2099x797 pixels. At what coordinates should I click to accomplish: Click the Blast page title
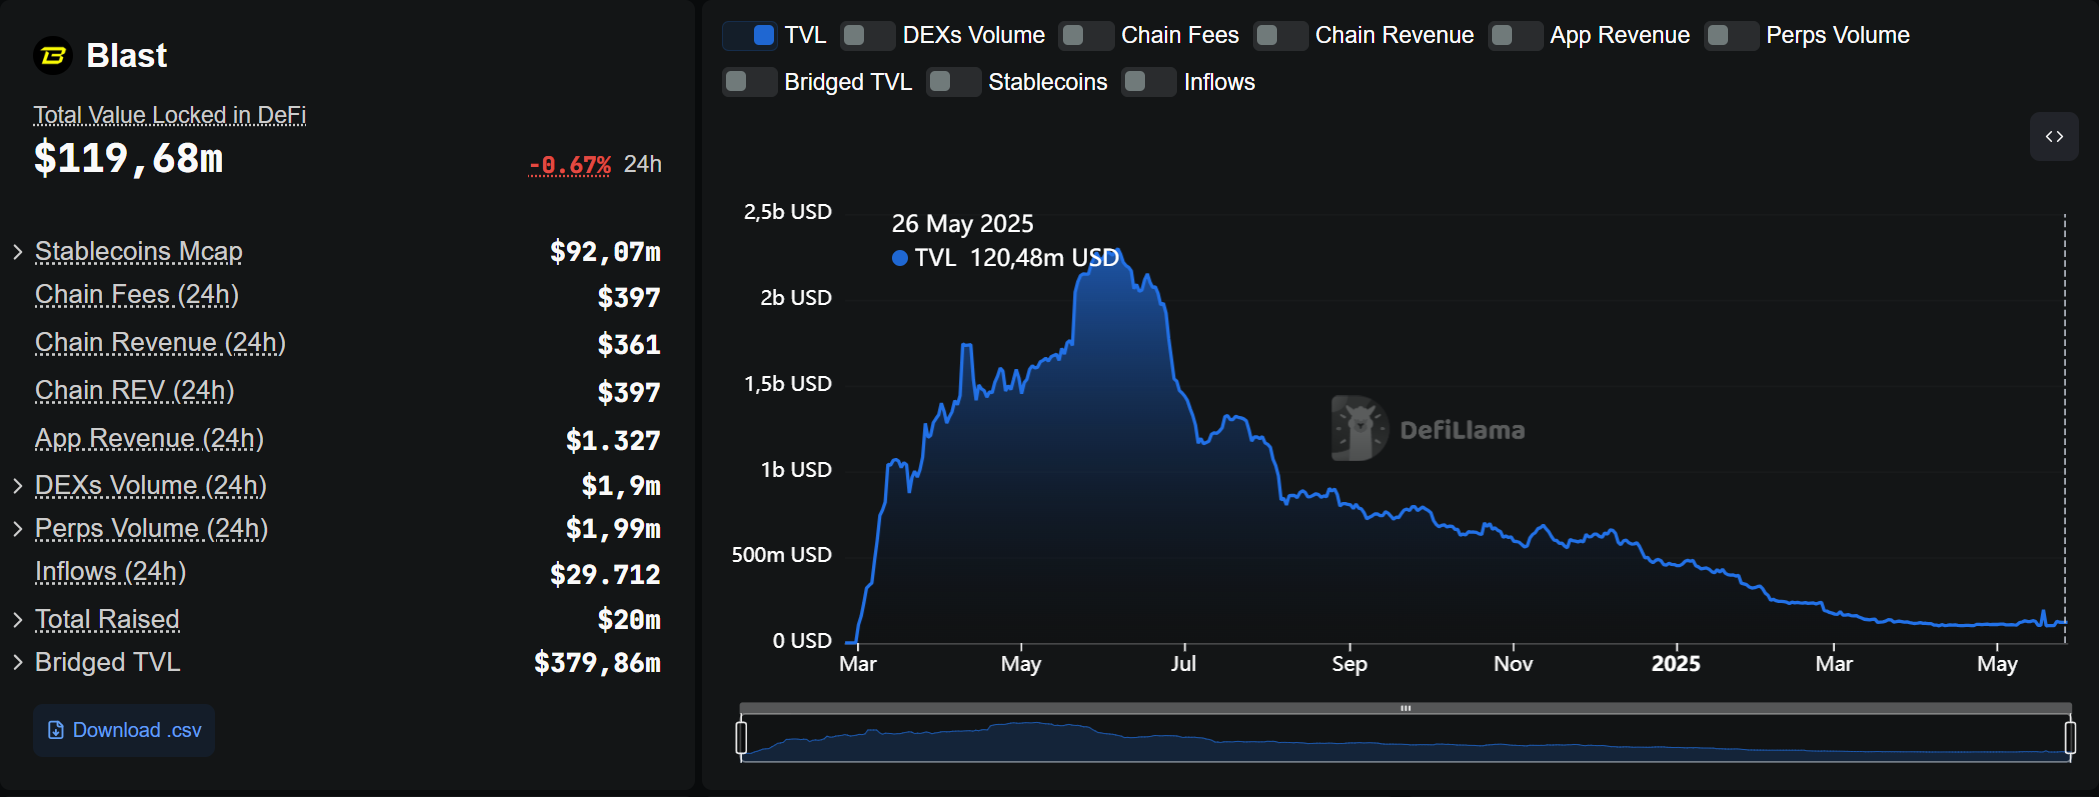(x=126, y=56)
